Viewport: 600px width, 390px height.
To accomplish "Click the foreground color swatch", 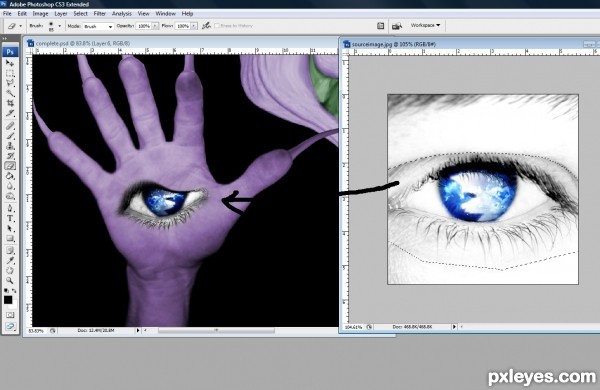I will [7, 300].
